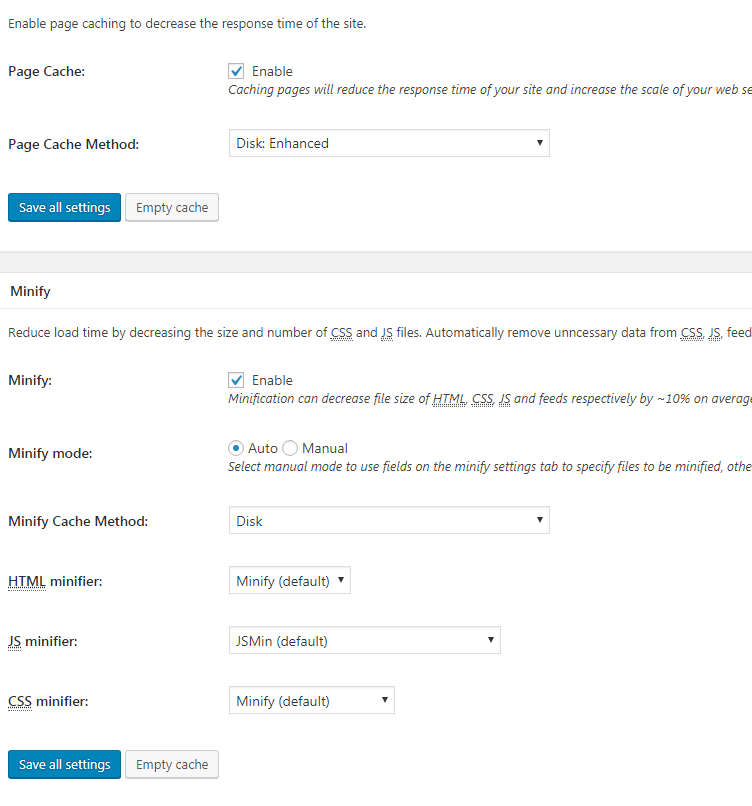Click the Page Cache Method dropdown arrow
The height and width of the screenshot is (806, 752).
(540, 143)
